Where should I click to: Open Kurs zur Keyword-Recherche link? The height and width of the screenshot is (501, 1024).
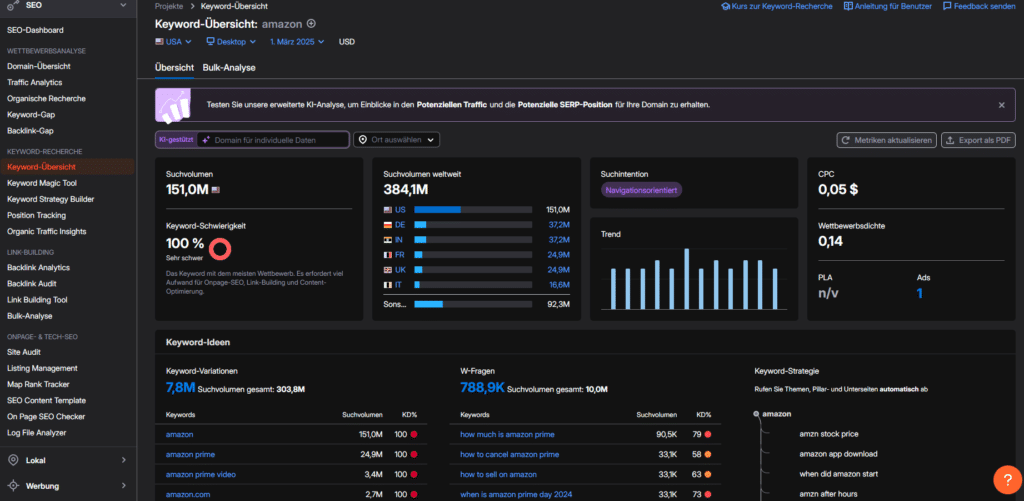click(x=776, y=6)
